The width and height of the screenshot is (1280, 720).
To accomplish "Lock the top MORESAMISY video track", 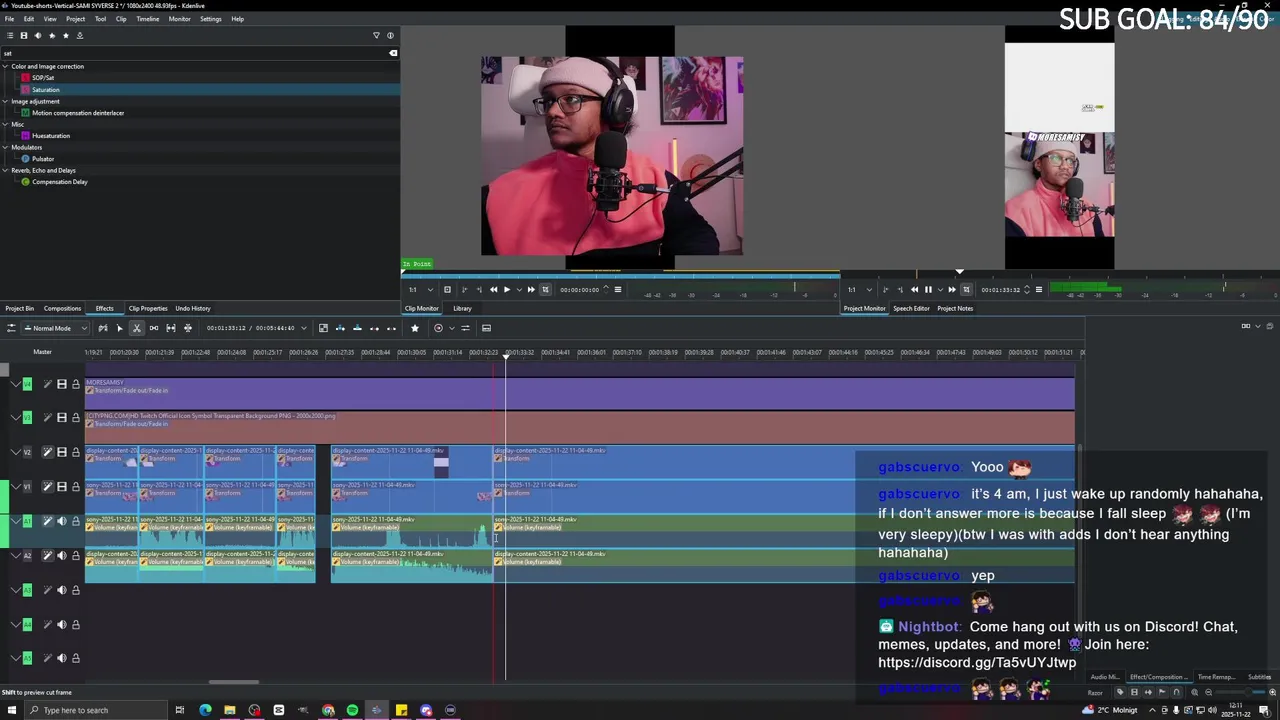I will pyautogui.click(x=75, y=384).
